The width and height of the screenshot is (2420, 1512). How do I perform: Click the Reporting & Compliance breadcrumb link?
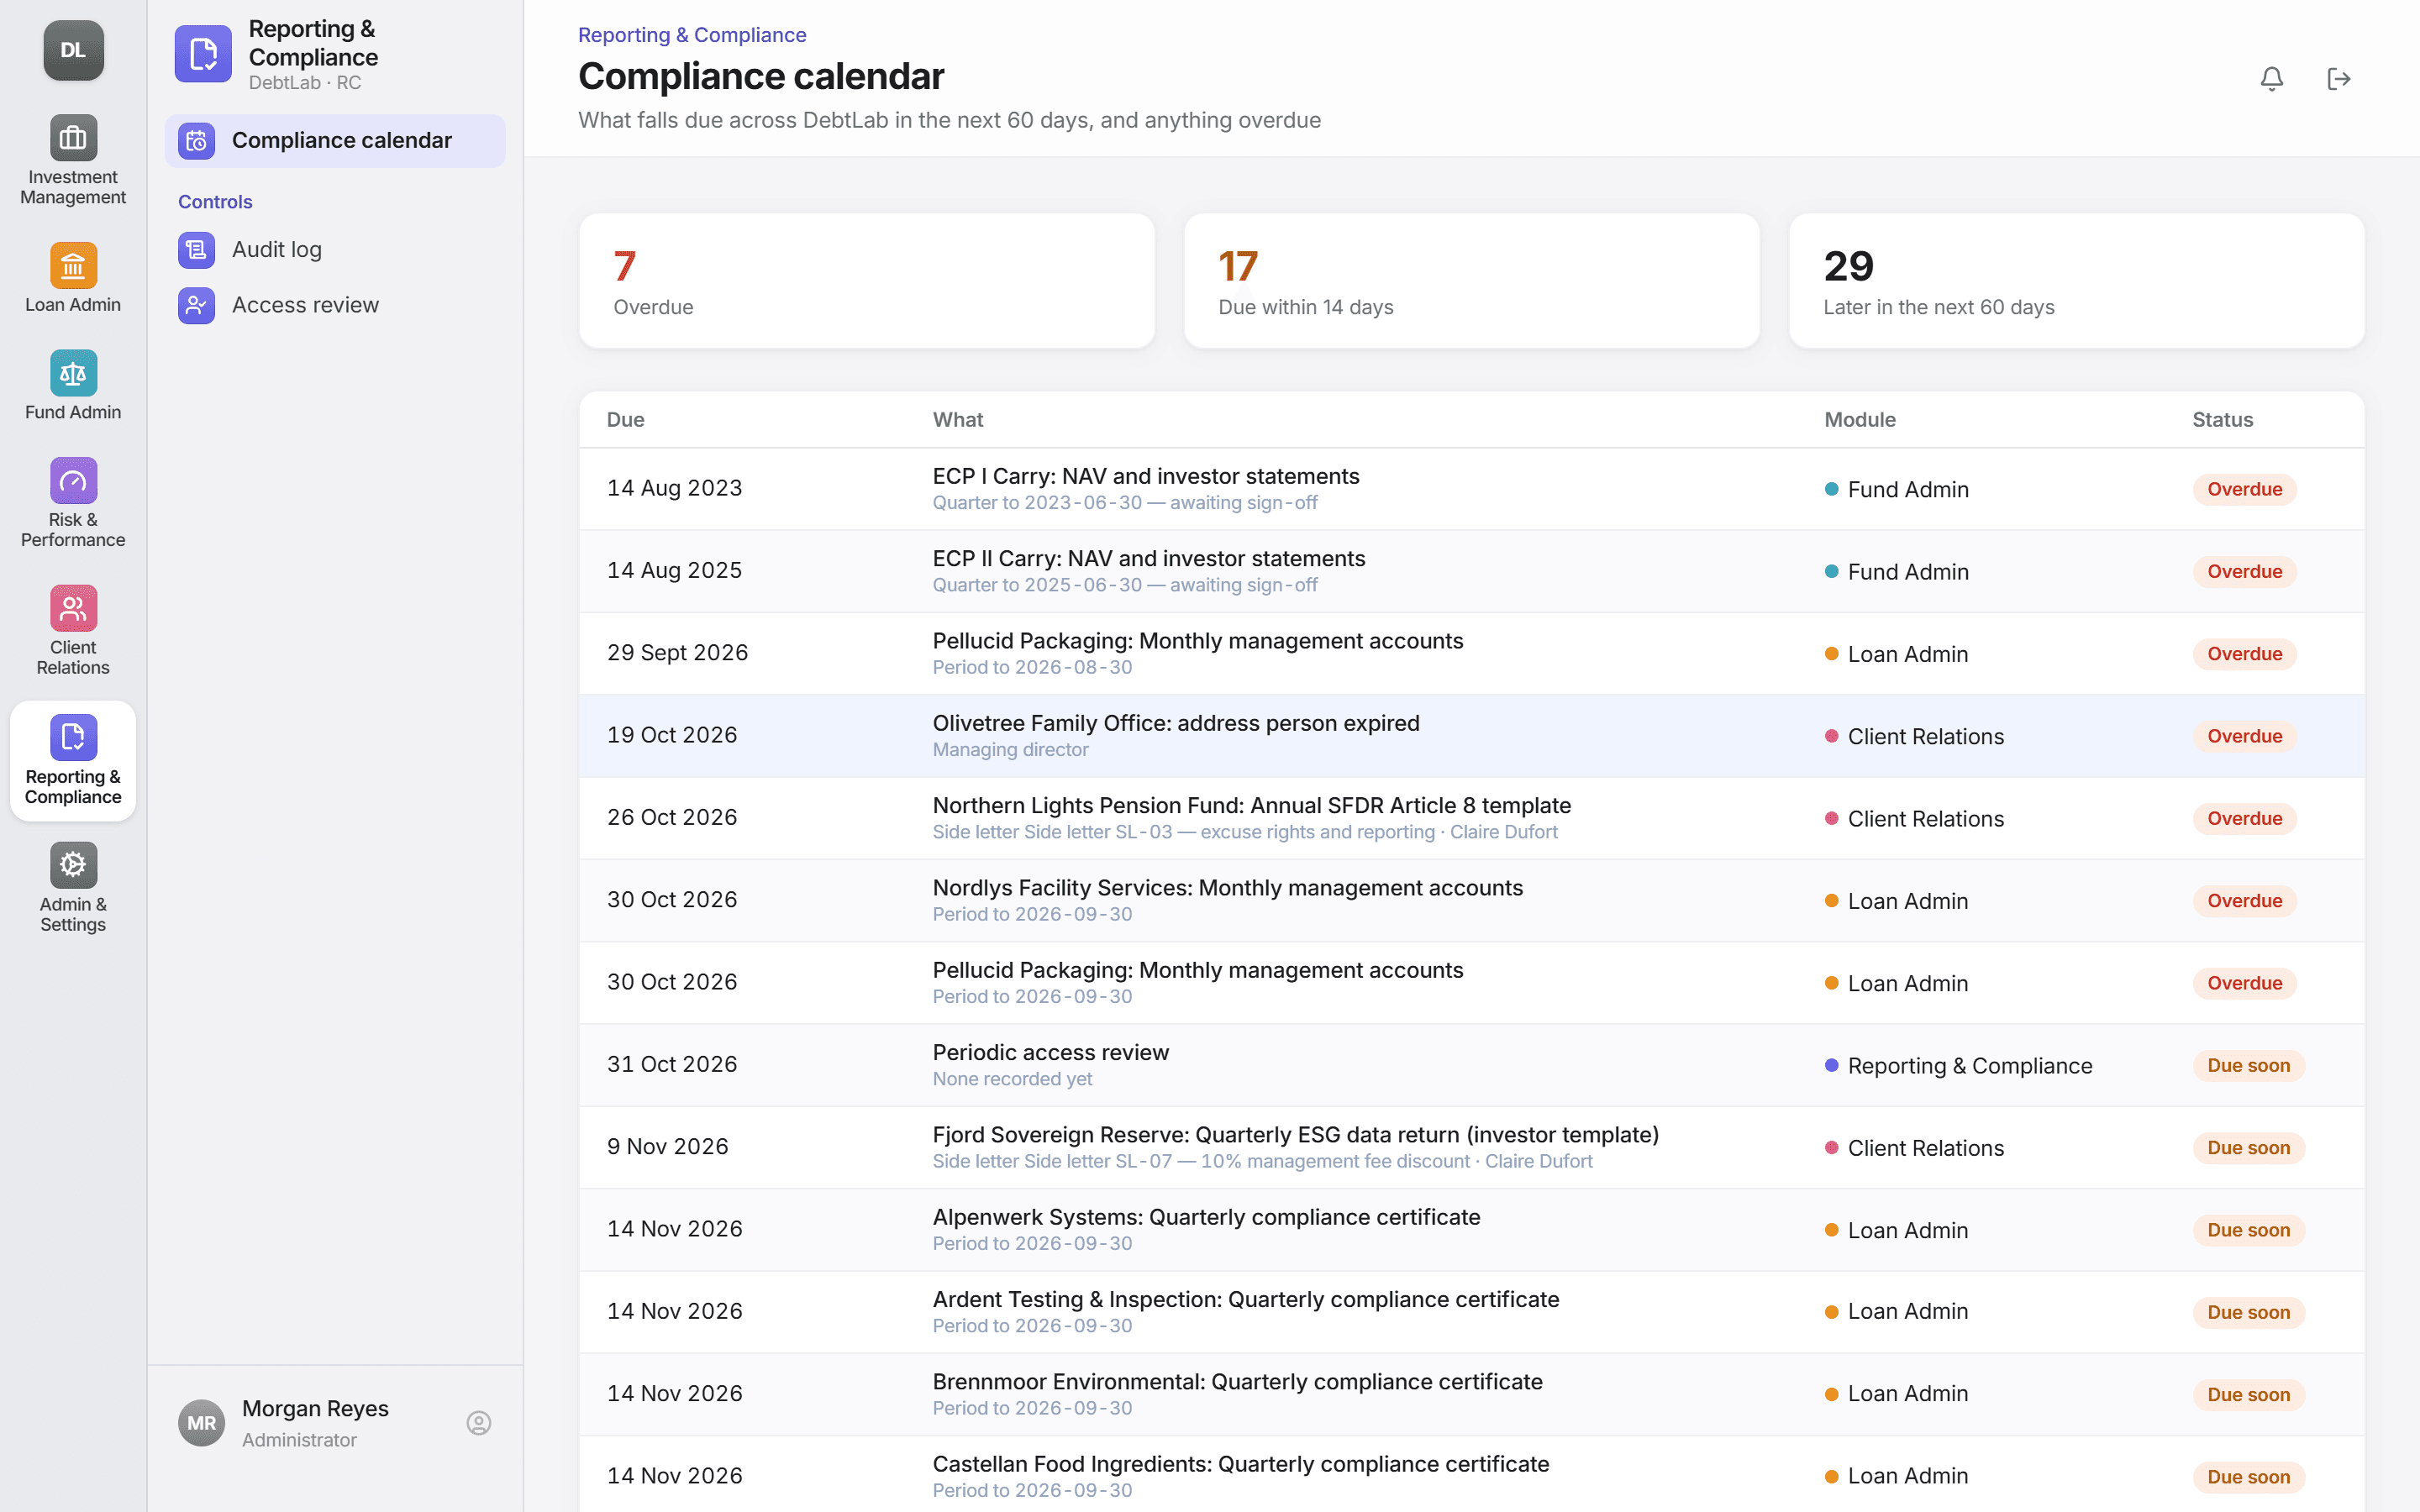point(692,35)
